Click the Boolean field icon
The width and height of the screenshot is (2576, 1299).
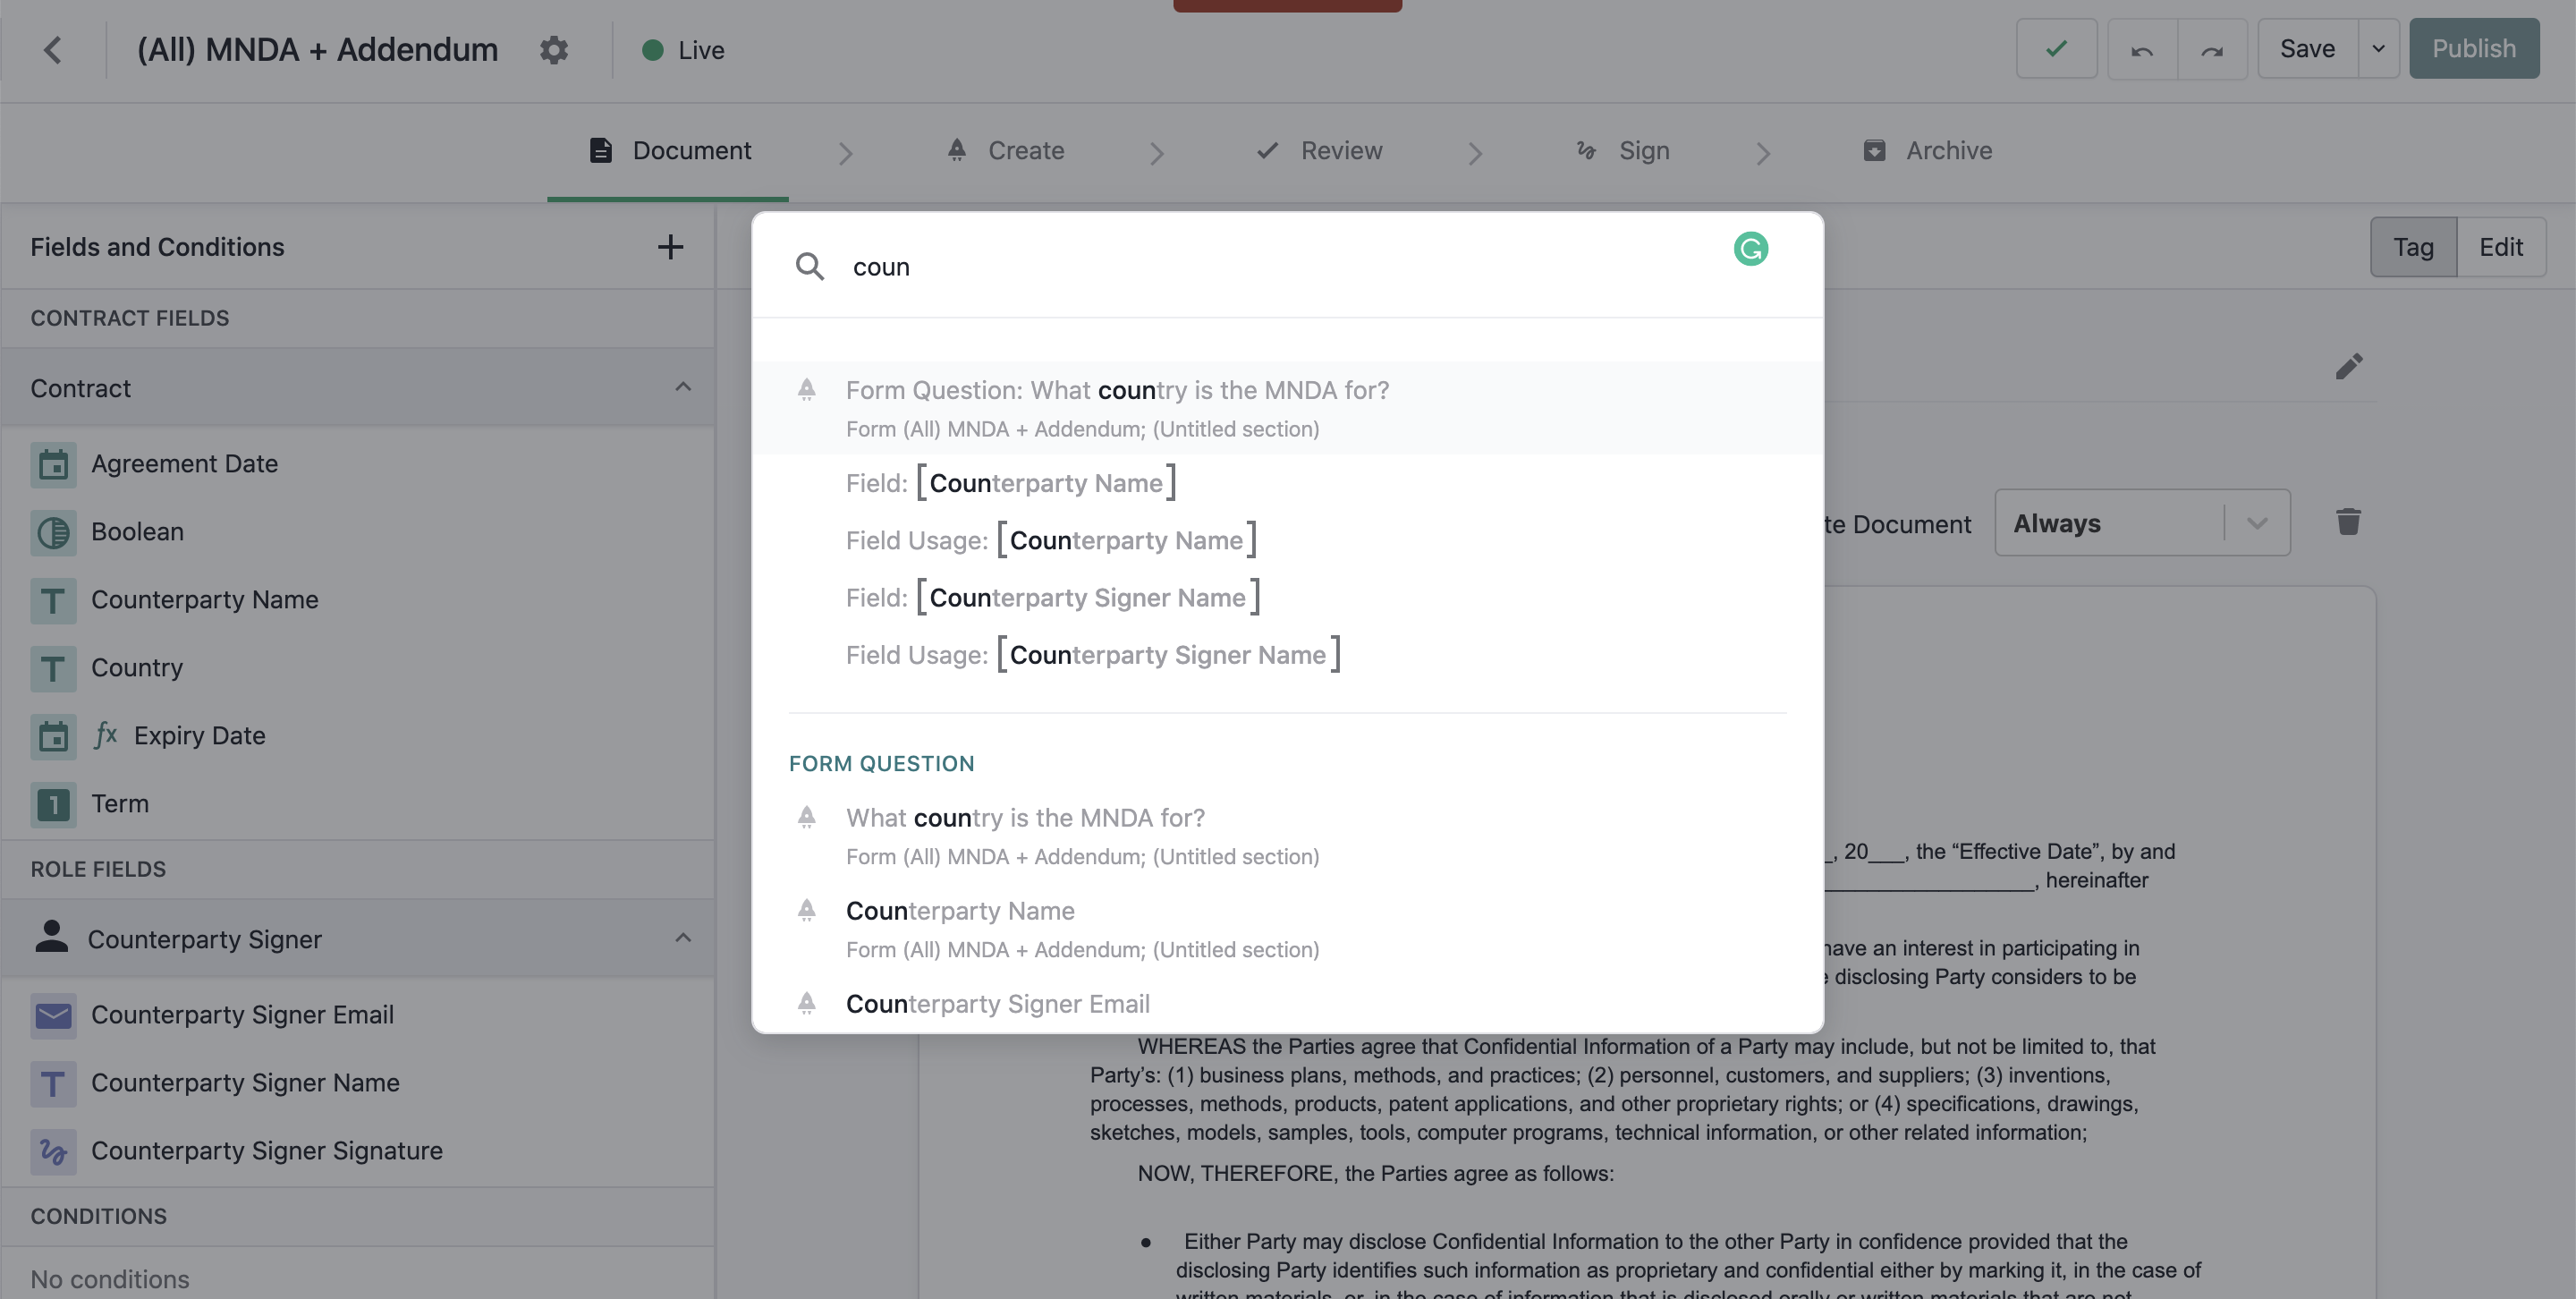(53, 532)
